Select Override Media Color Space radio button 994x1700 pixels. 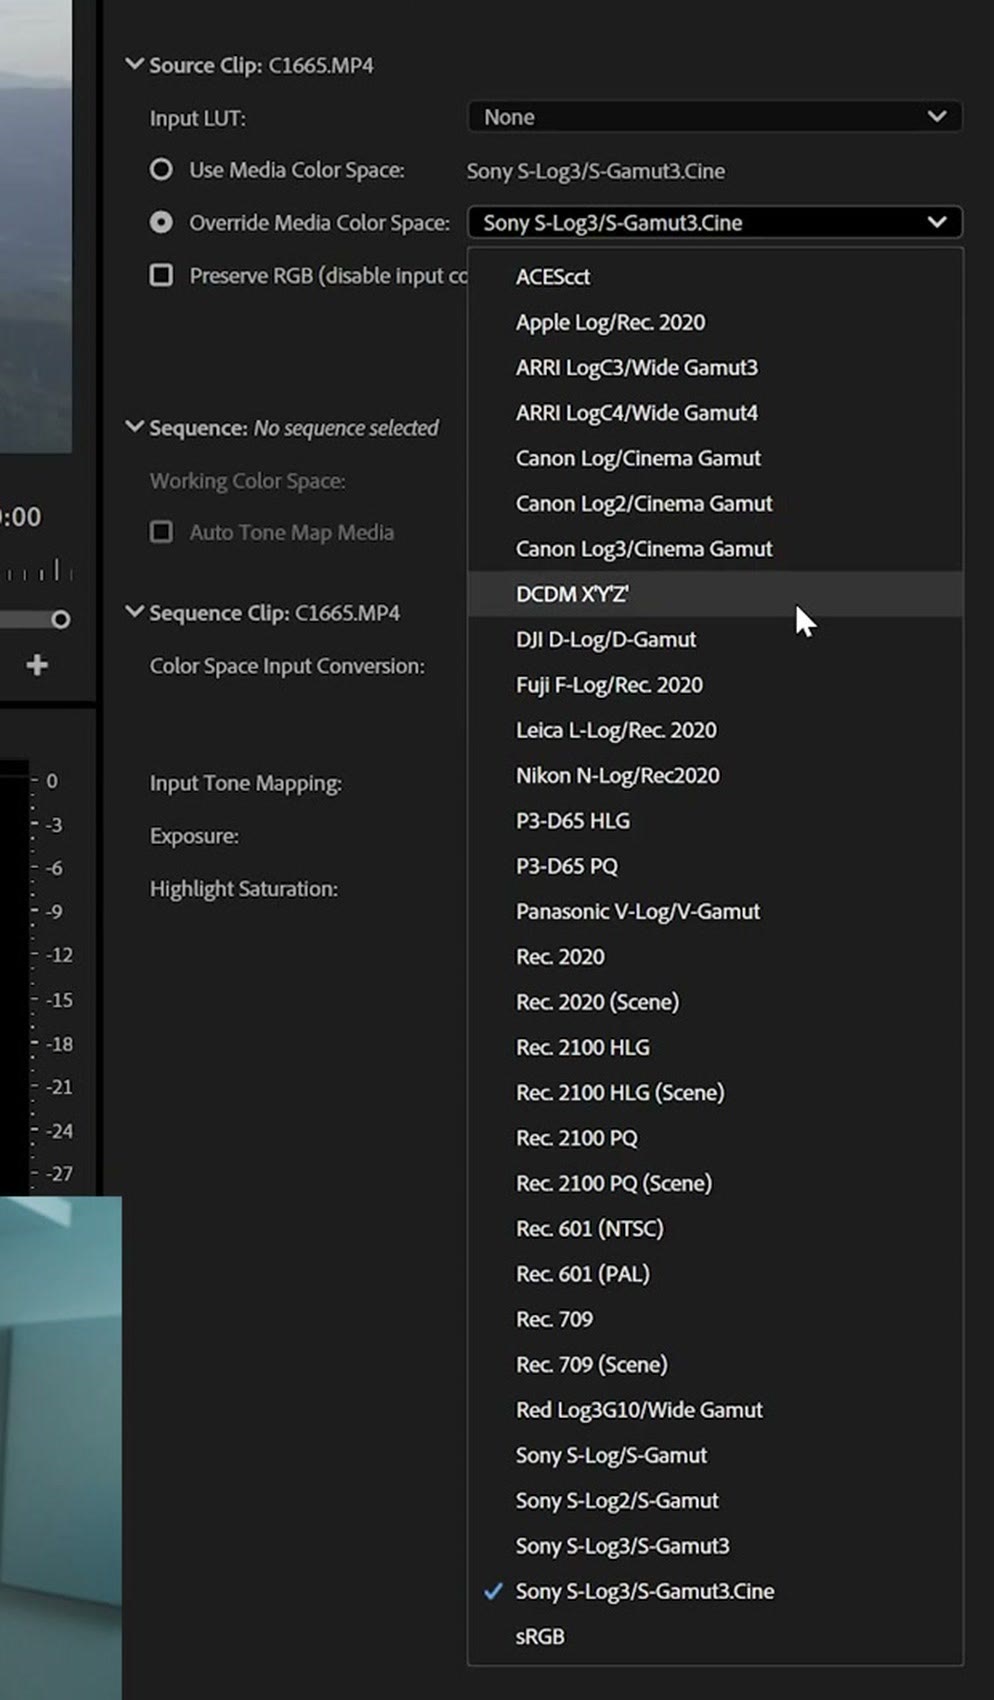pyautogui.click(x=161, y=222)
